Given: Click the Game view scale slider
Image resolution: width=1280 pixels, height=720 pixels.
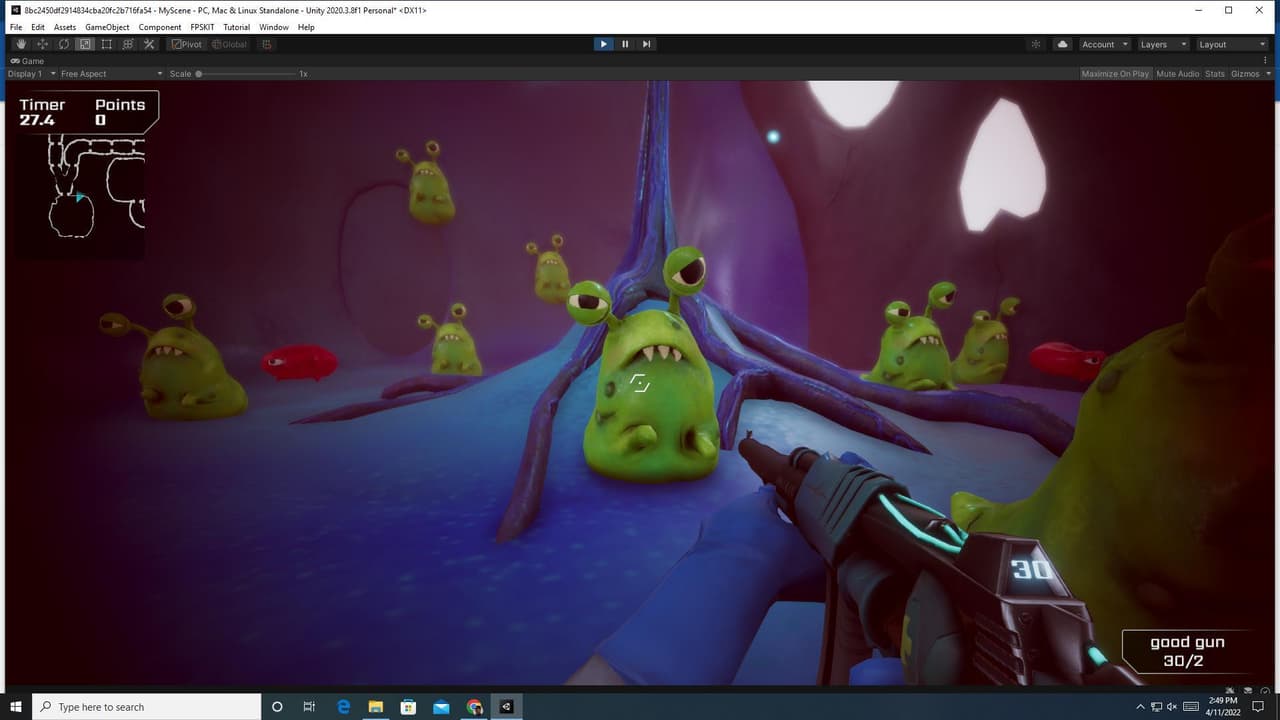Looking at the screenshot, I should 245,74.
